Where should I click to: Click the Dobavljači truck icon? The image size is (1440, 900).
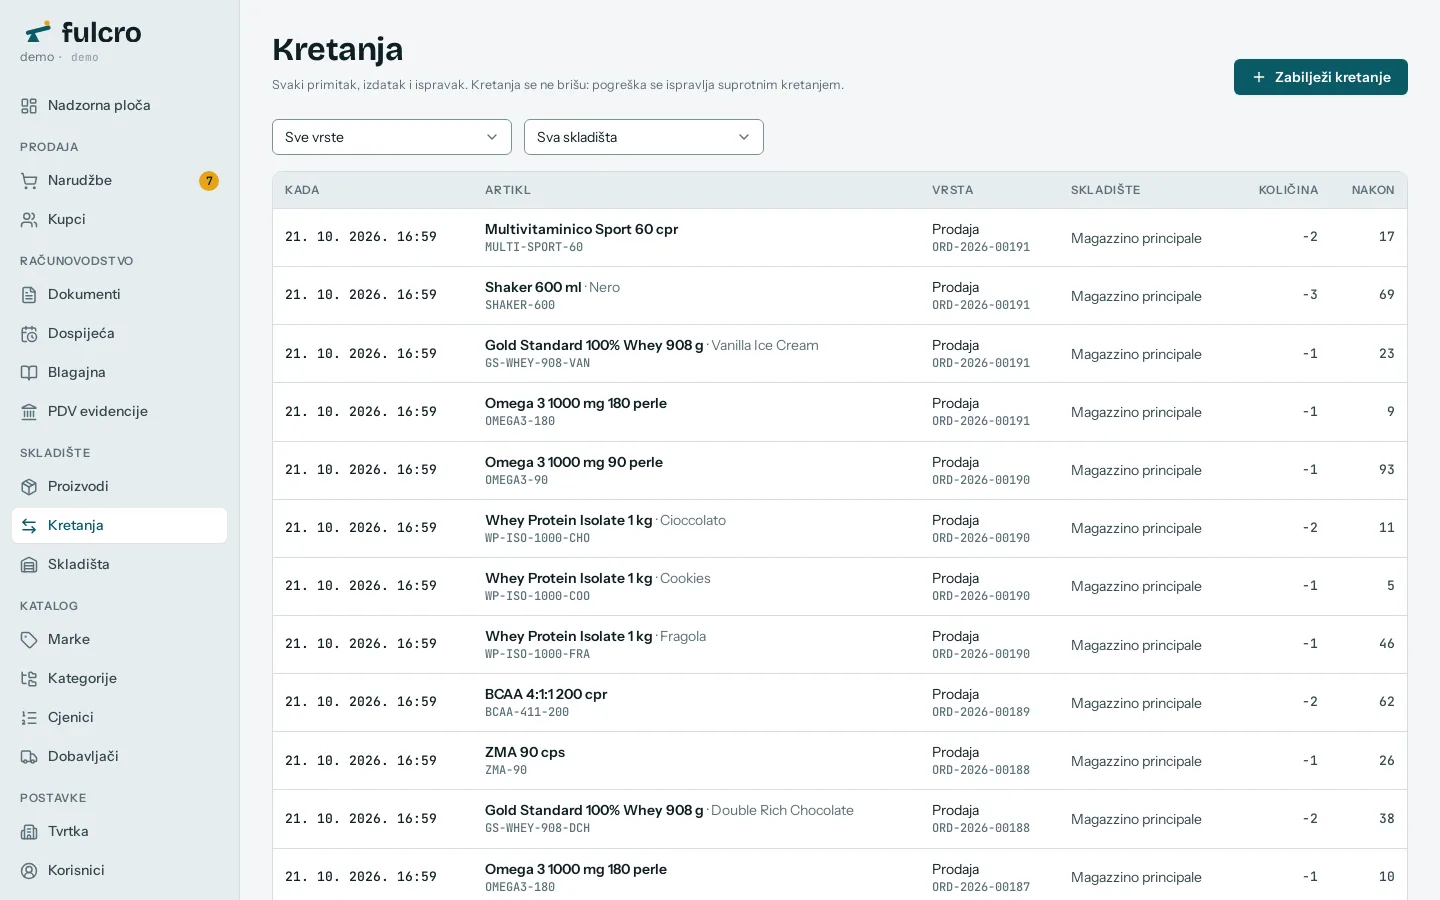click(29, 757)
